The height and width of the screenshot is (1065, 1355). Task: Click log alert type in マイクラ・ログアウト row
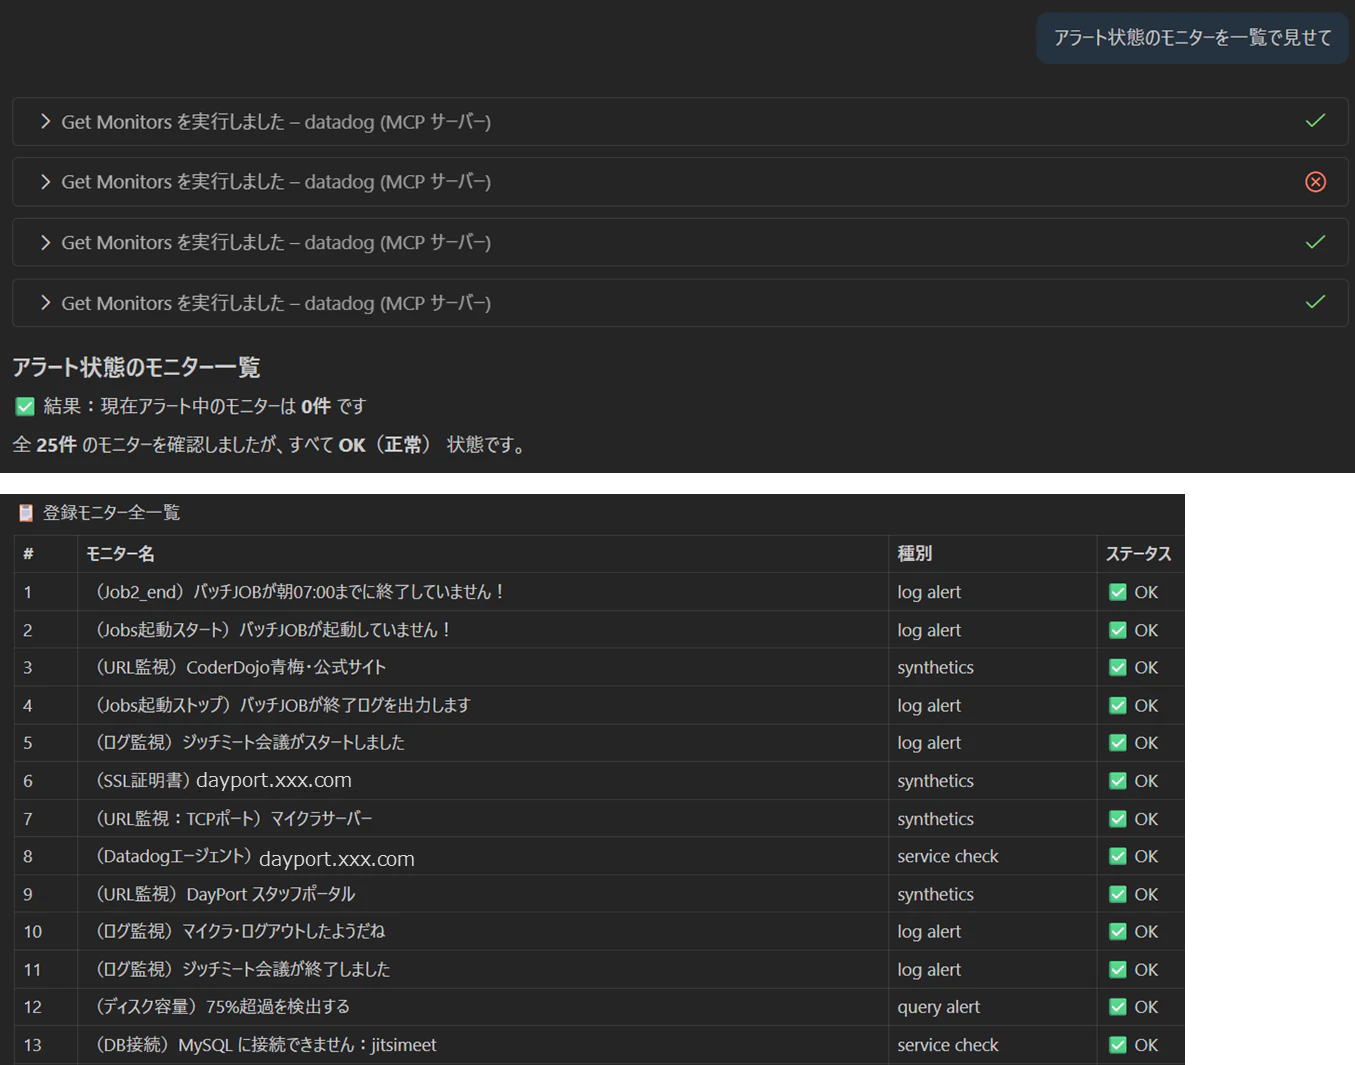pos(929,931)
